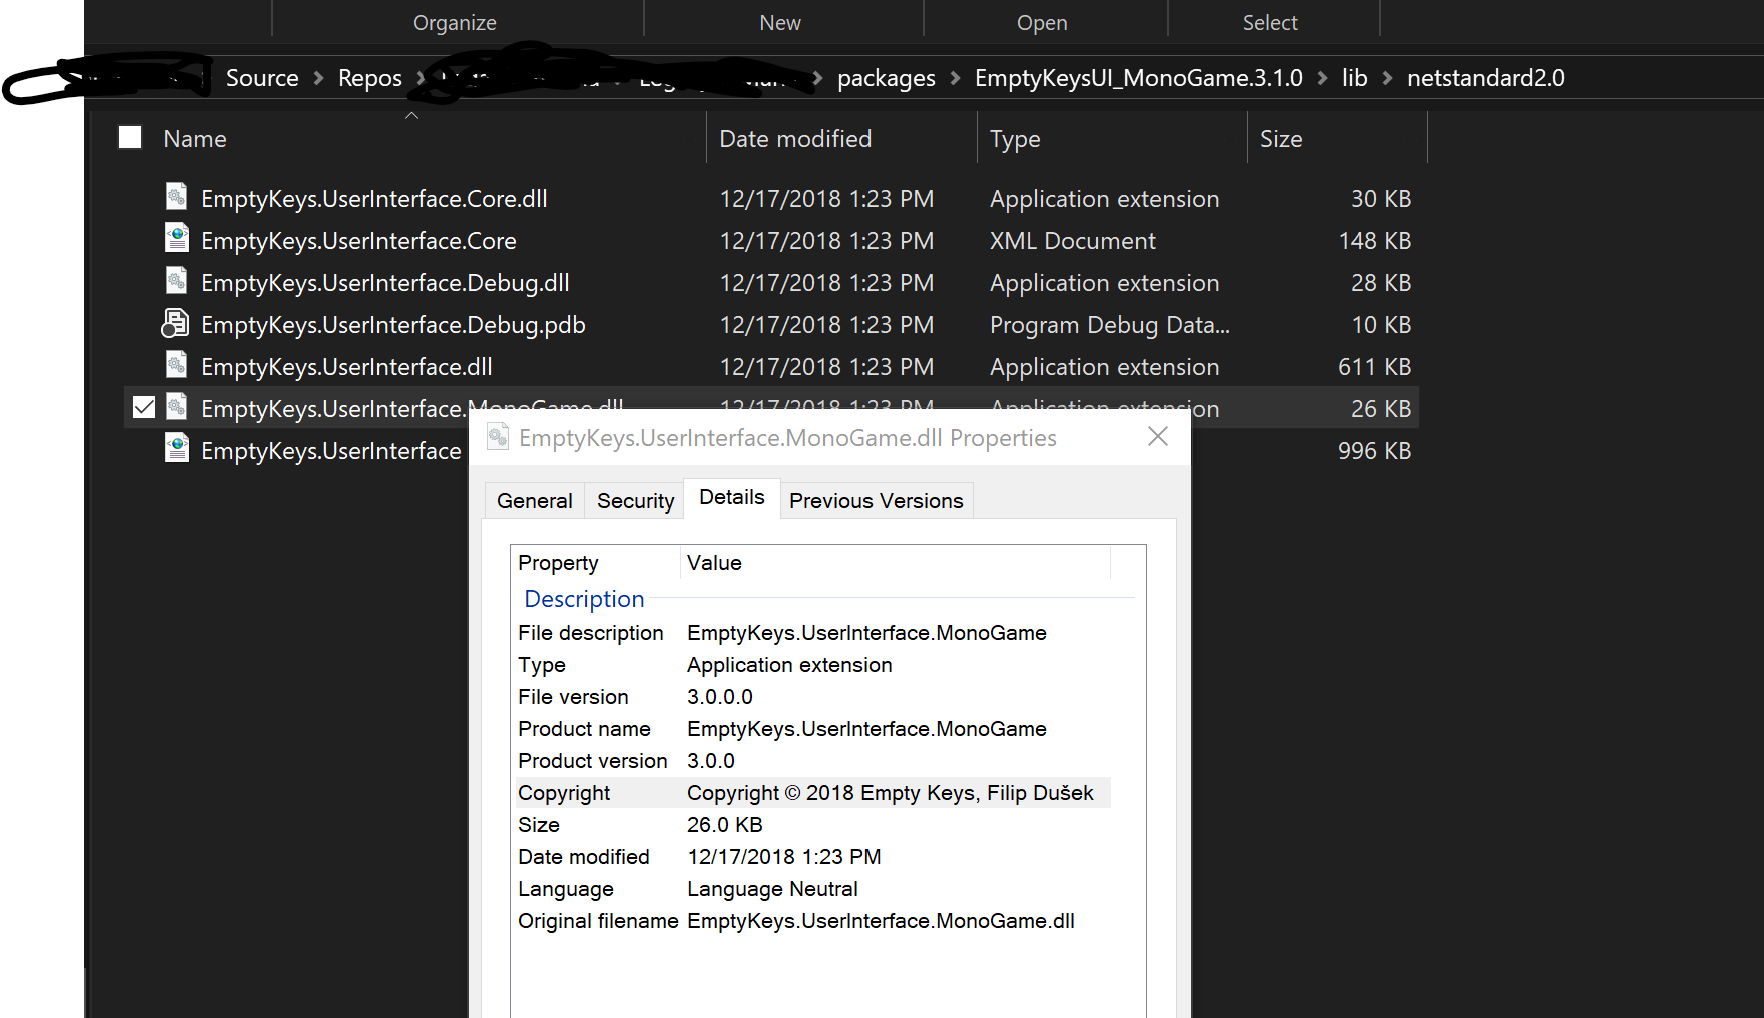The height and width of the screenshot is (1018, 1764).
Task: Click the file icon for EmptyKeys.UserInterface.Debug.dll
Action: click(x=176, y=281)
